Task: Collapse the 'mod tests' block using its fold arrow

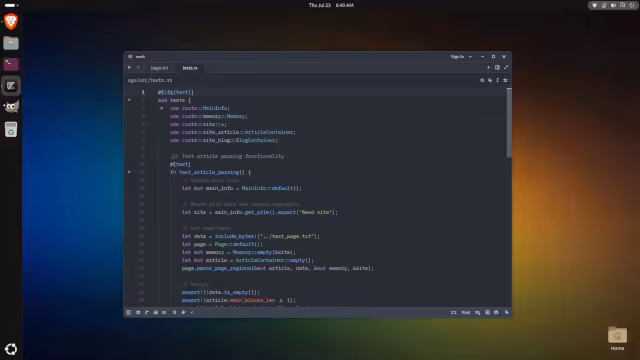Action: point(129,100)
